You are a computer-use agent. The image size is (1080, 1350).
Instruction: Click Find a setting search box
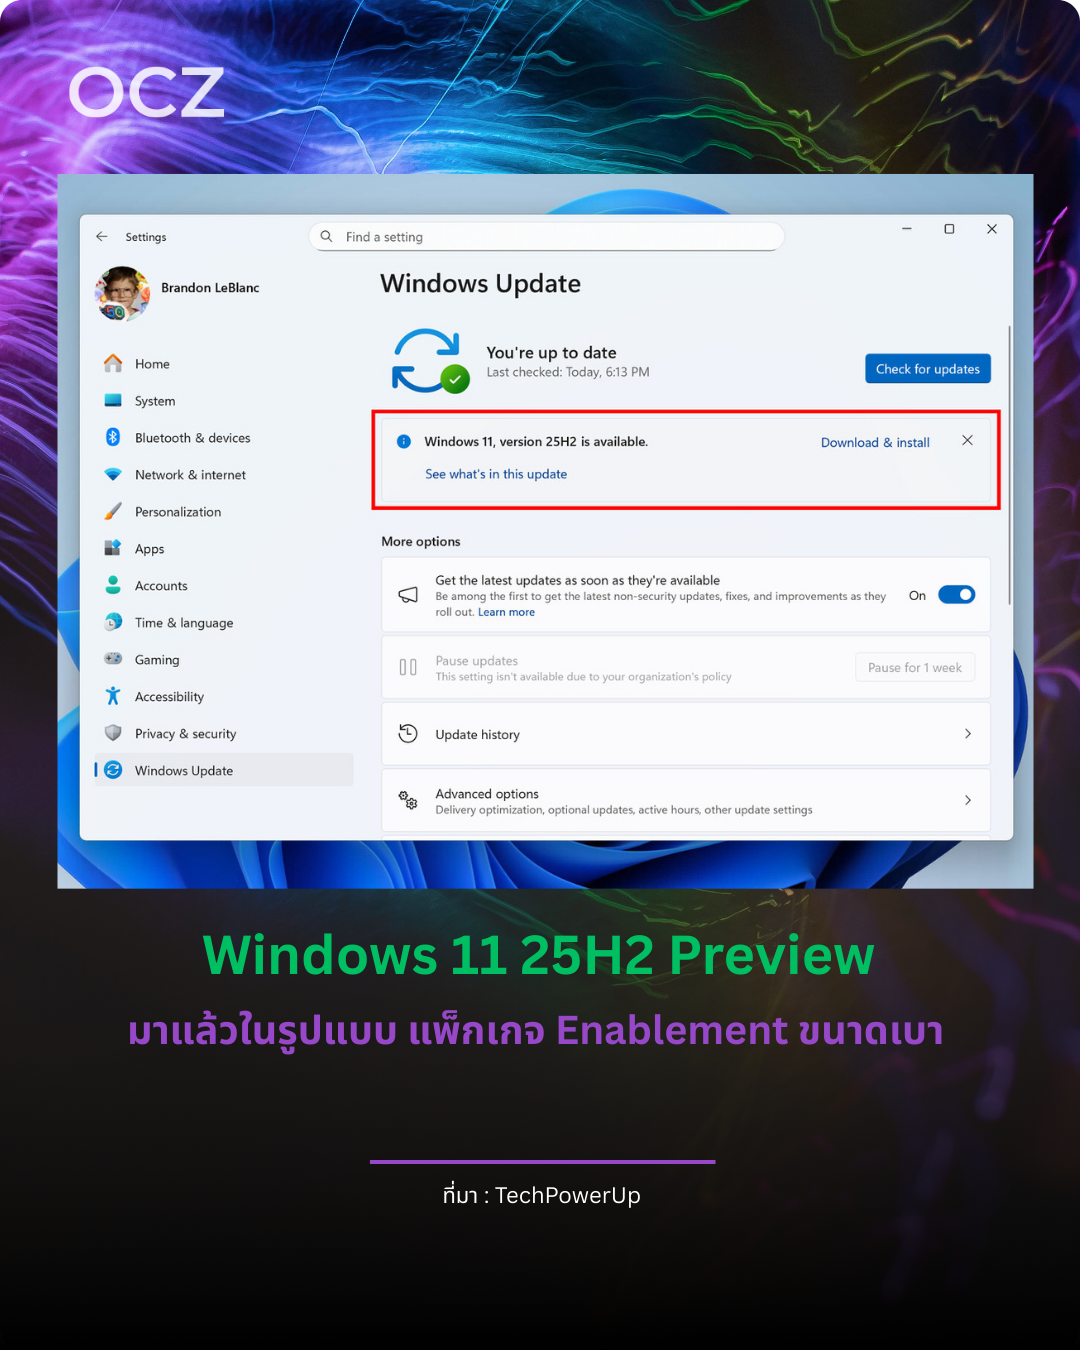pos(547,237)
